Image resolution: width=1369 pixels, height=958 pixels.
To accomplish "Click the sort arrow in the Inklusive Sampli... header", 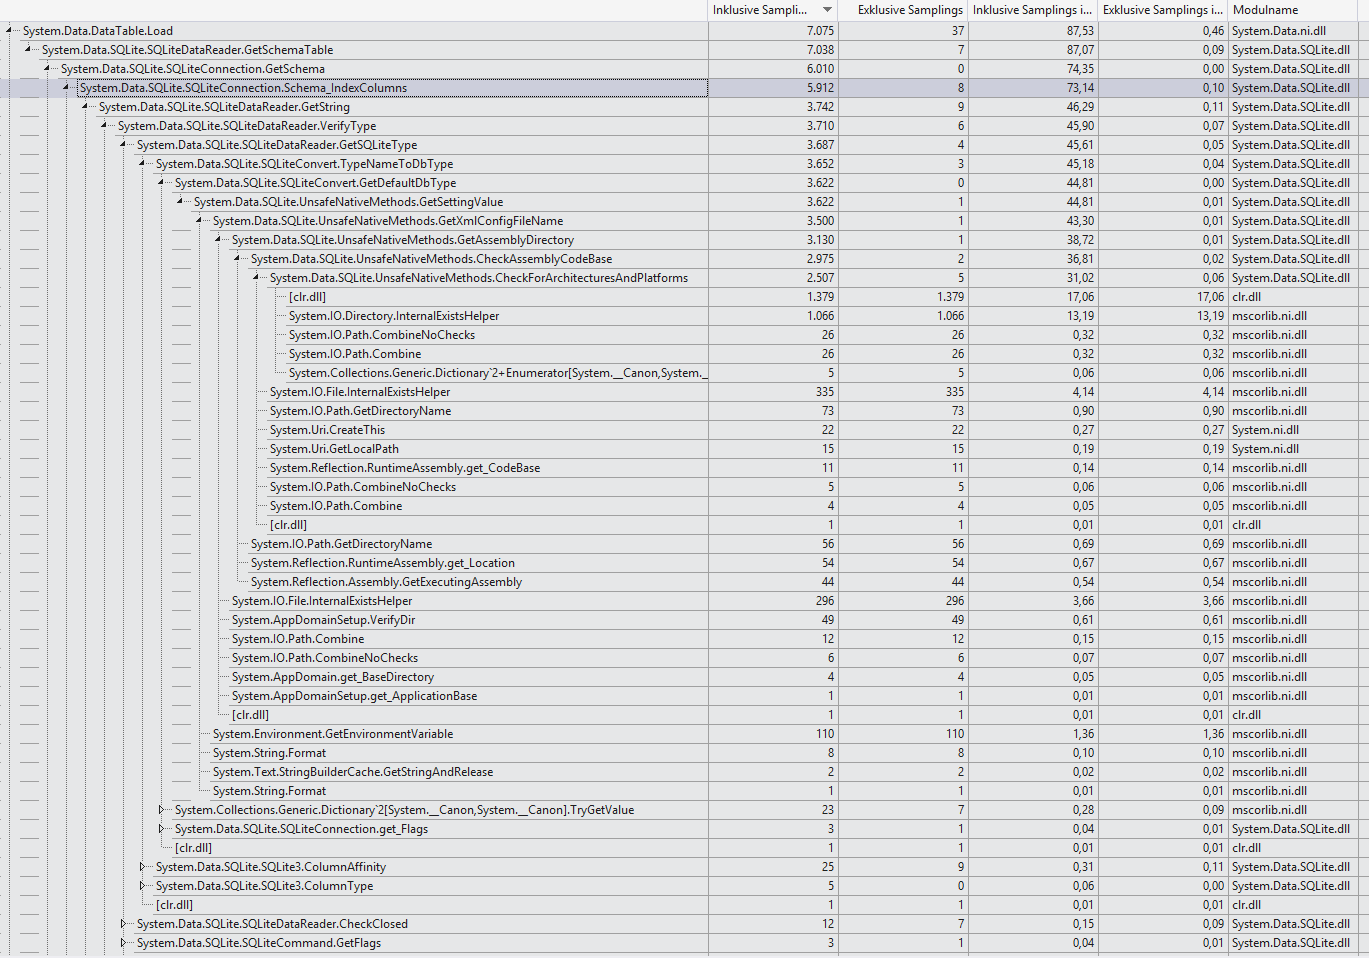I will tap(827, 10).
